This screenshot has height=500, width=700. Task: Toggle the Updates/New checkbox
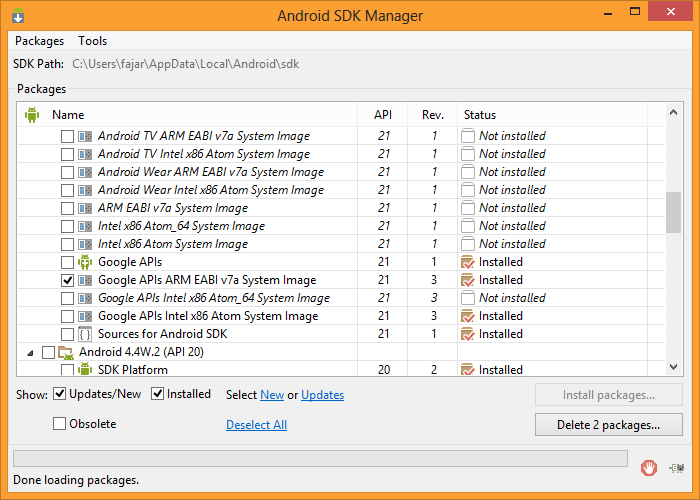click(x=60, y=394)
